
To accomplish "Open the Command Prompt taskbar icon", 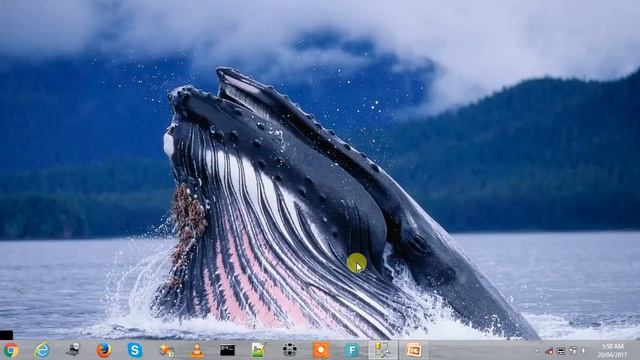I will point(227,350).
